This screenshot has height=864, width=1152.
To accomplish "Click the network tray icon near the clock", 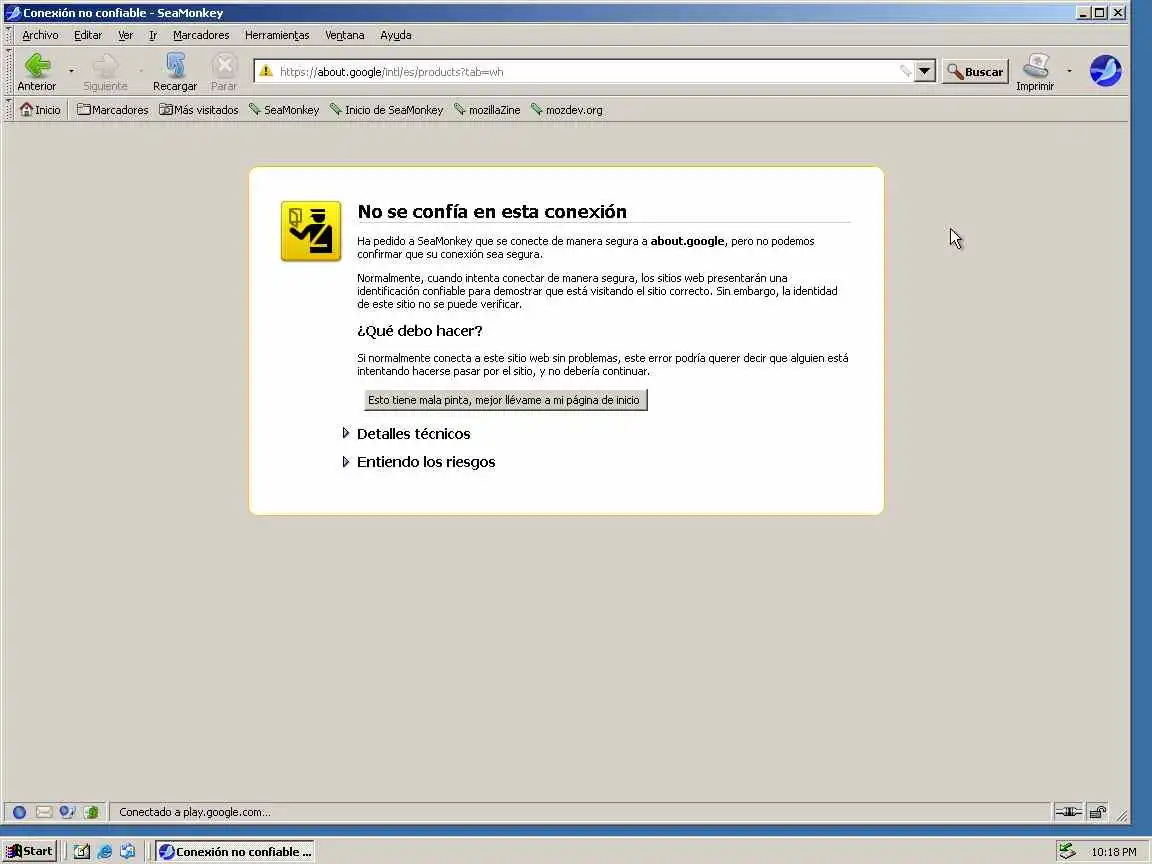I will 1068,852.
